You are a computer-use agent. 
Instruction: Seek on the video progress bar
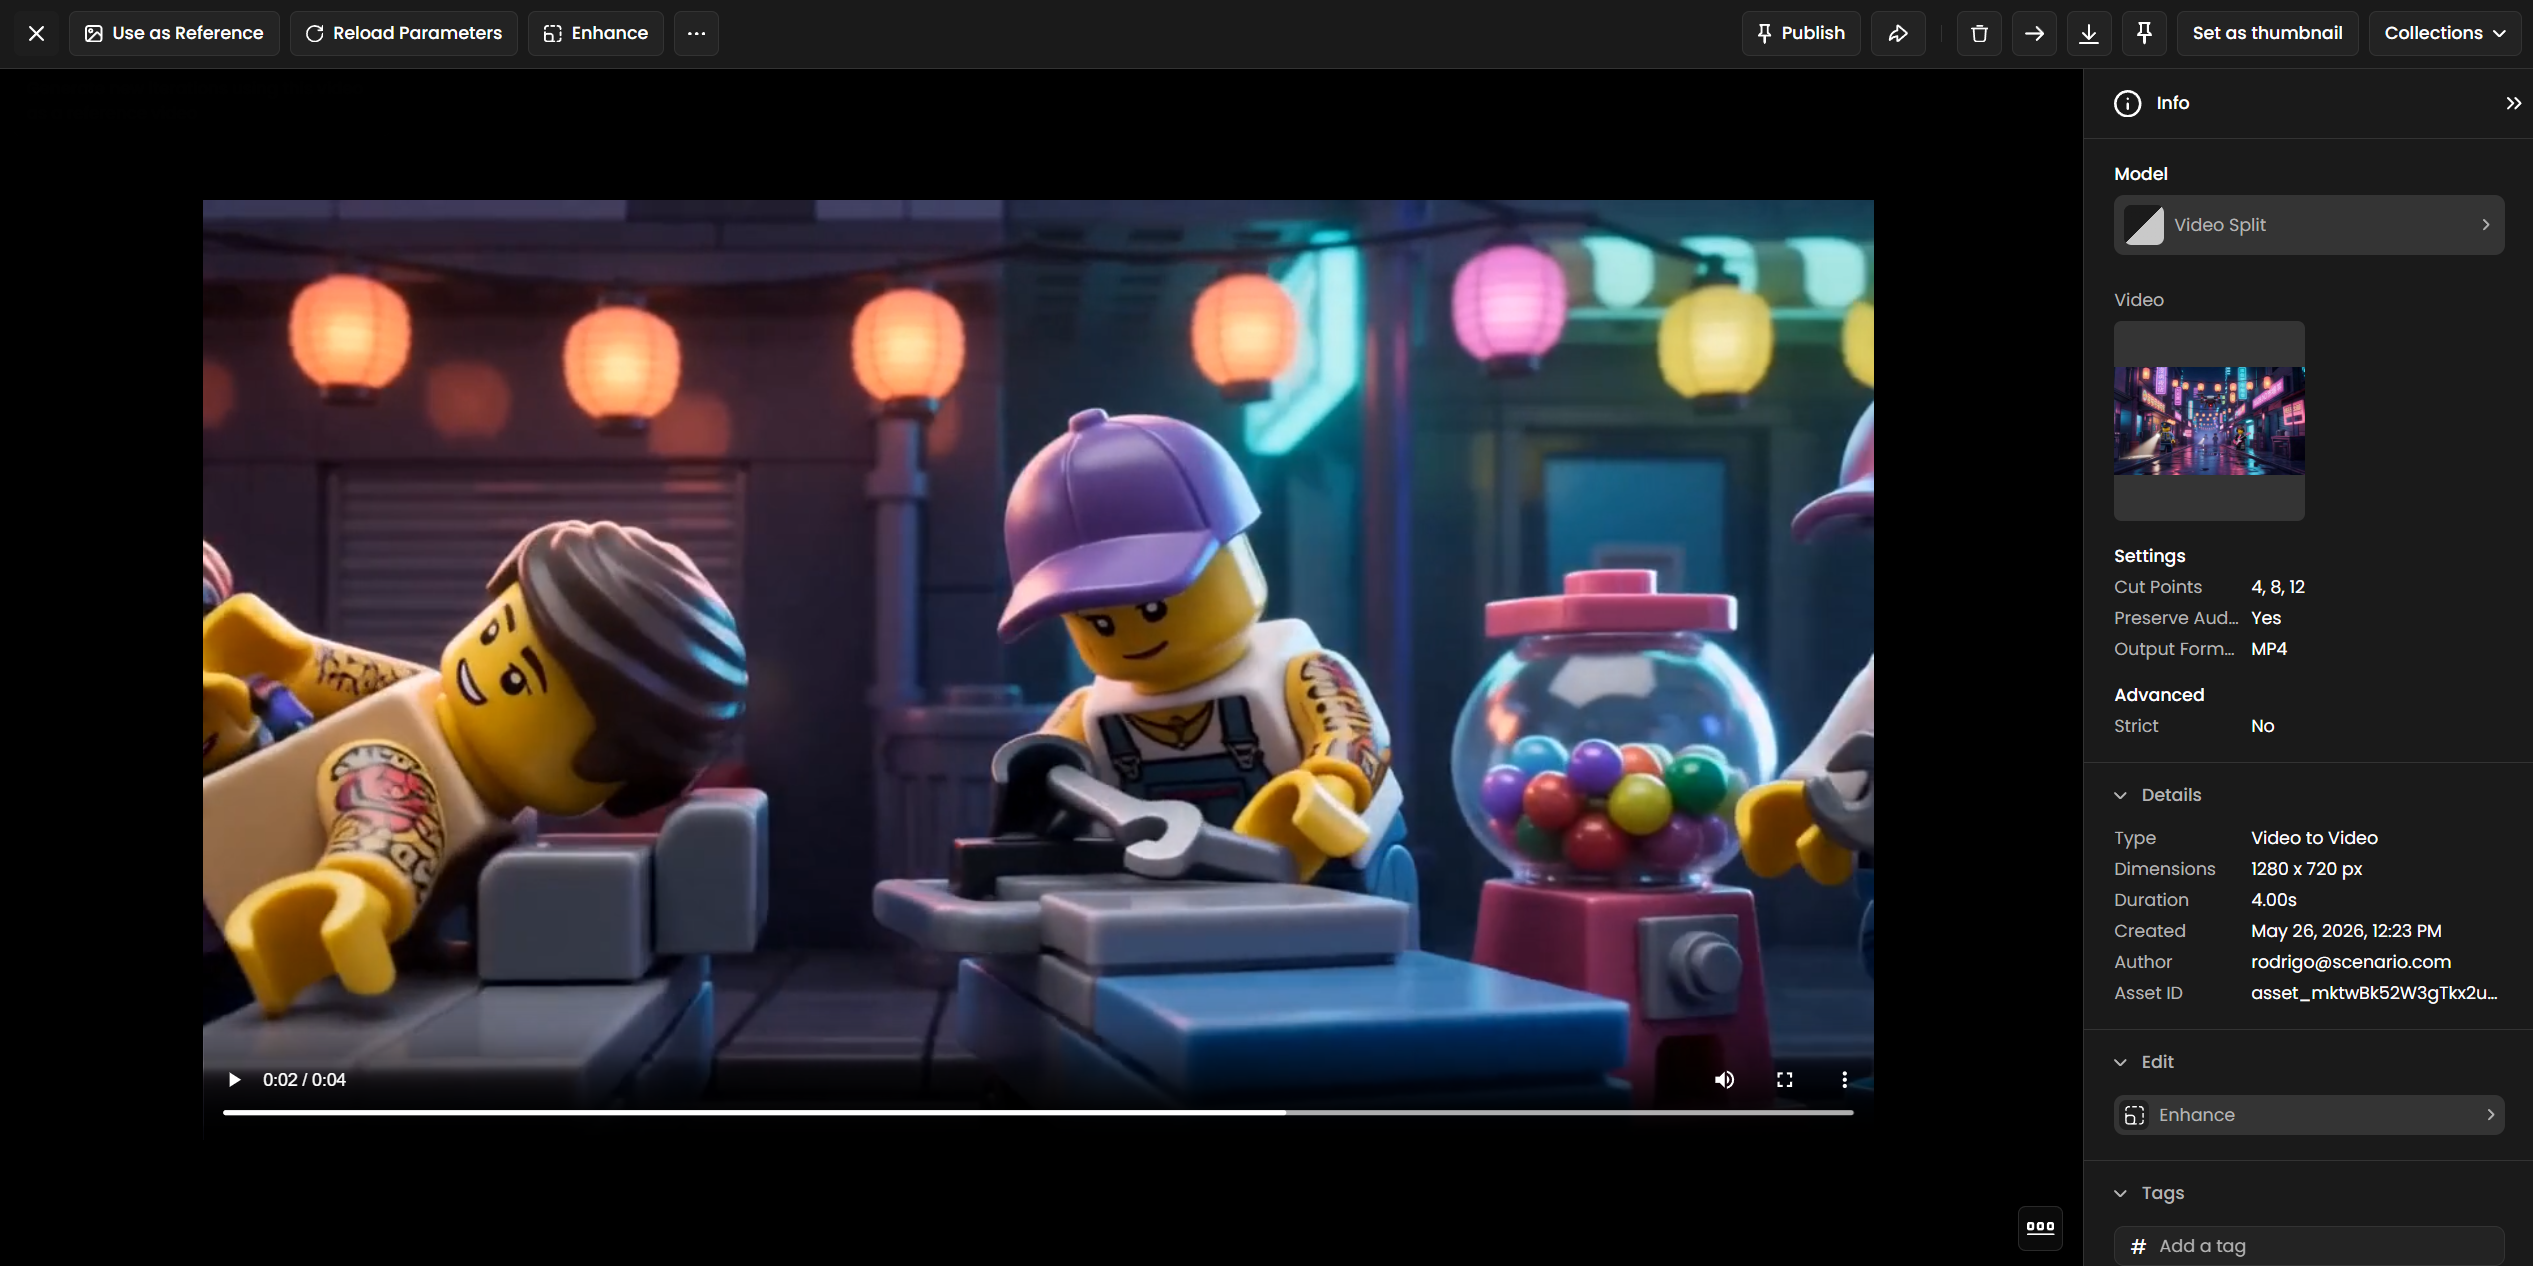point(1038,1112)
